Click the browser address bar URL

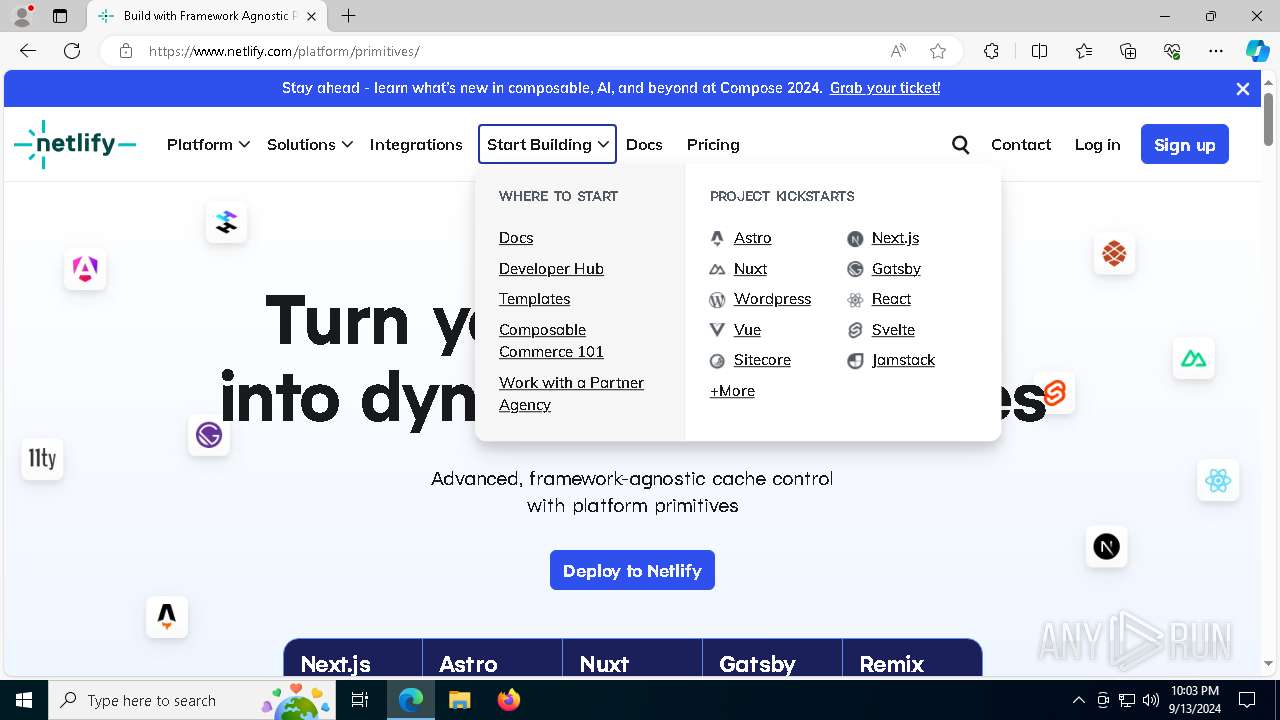(x=284, y=51)
